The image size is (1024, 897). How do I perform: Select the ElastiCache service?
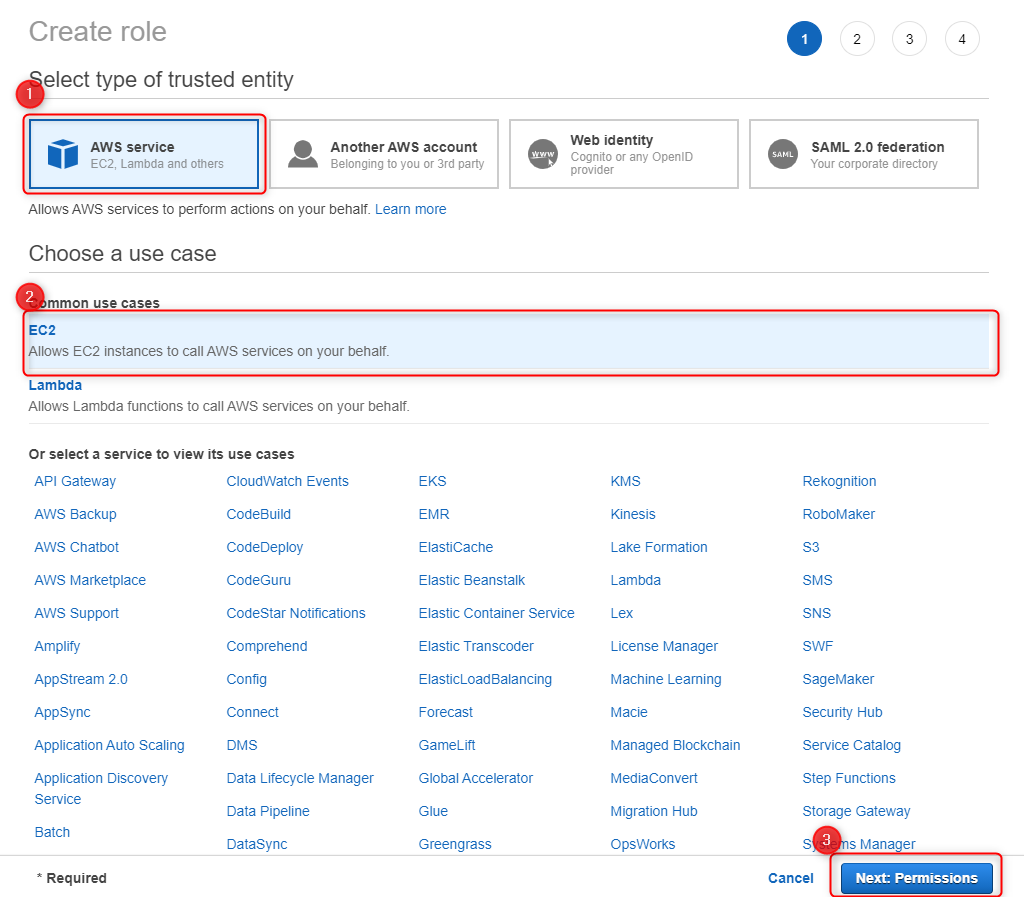pyautogui.click(x=456, y=547)
